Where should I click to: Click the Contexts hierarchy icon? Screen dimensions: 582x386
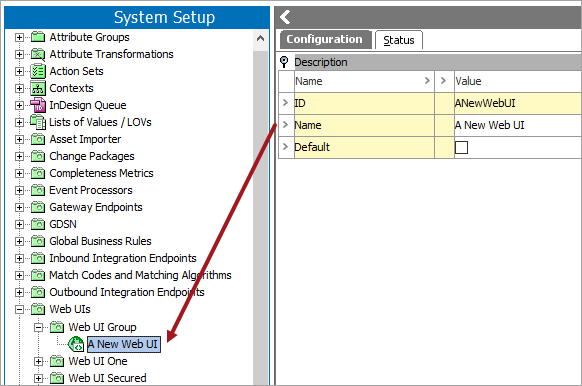[38, 88]
